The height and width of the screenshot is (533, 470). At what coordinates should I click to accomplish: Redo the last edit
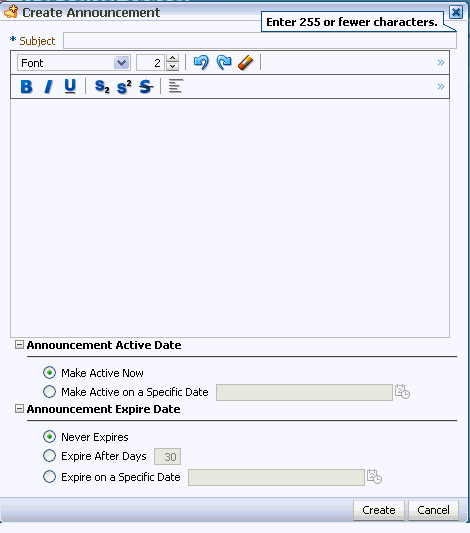coord(224,63)
